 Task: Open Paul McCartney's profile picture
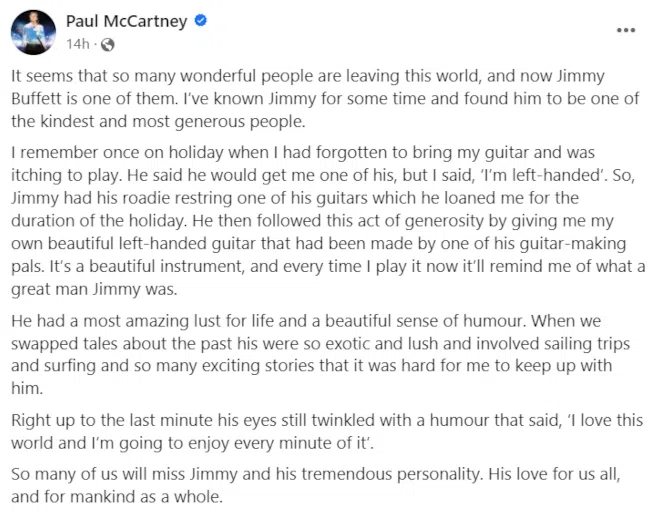coord(33,32)
